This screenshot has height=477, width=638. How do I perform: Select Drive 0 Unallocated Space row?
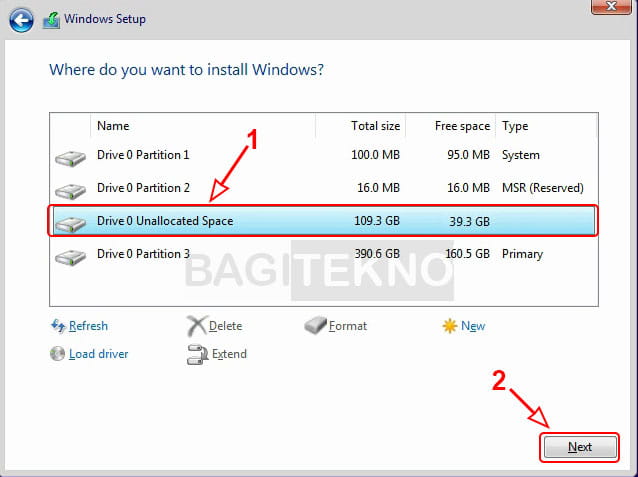[324, 221]
